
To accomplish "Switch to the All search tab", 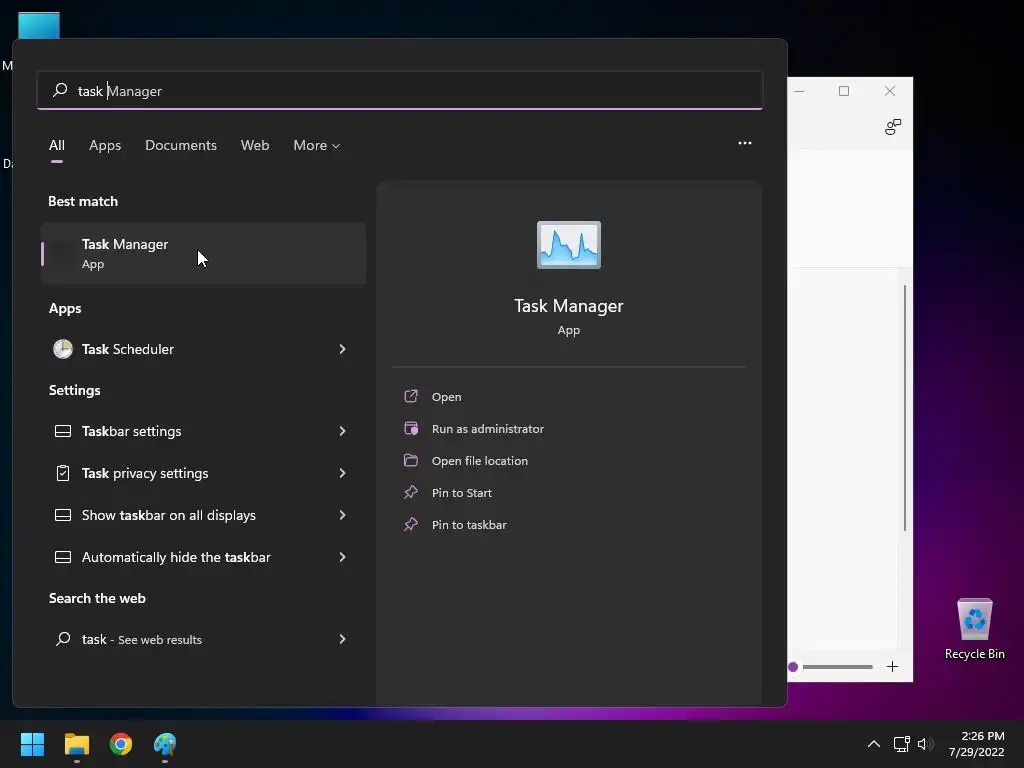I will [57, 145].
